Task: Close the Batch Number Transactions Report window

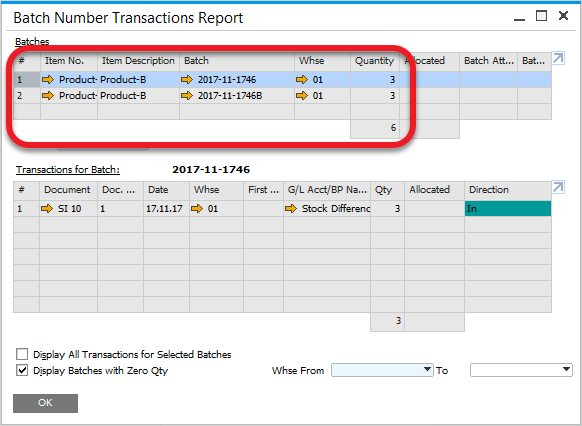Action: [563, 16]
